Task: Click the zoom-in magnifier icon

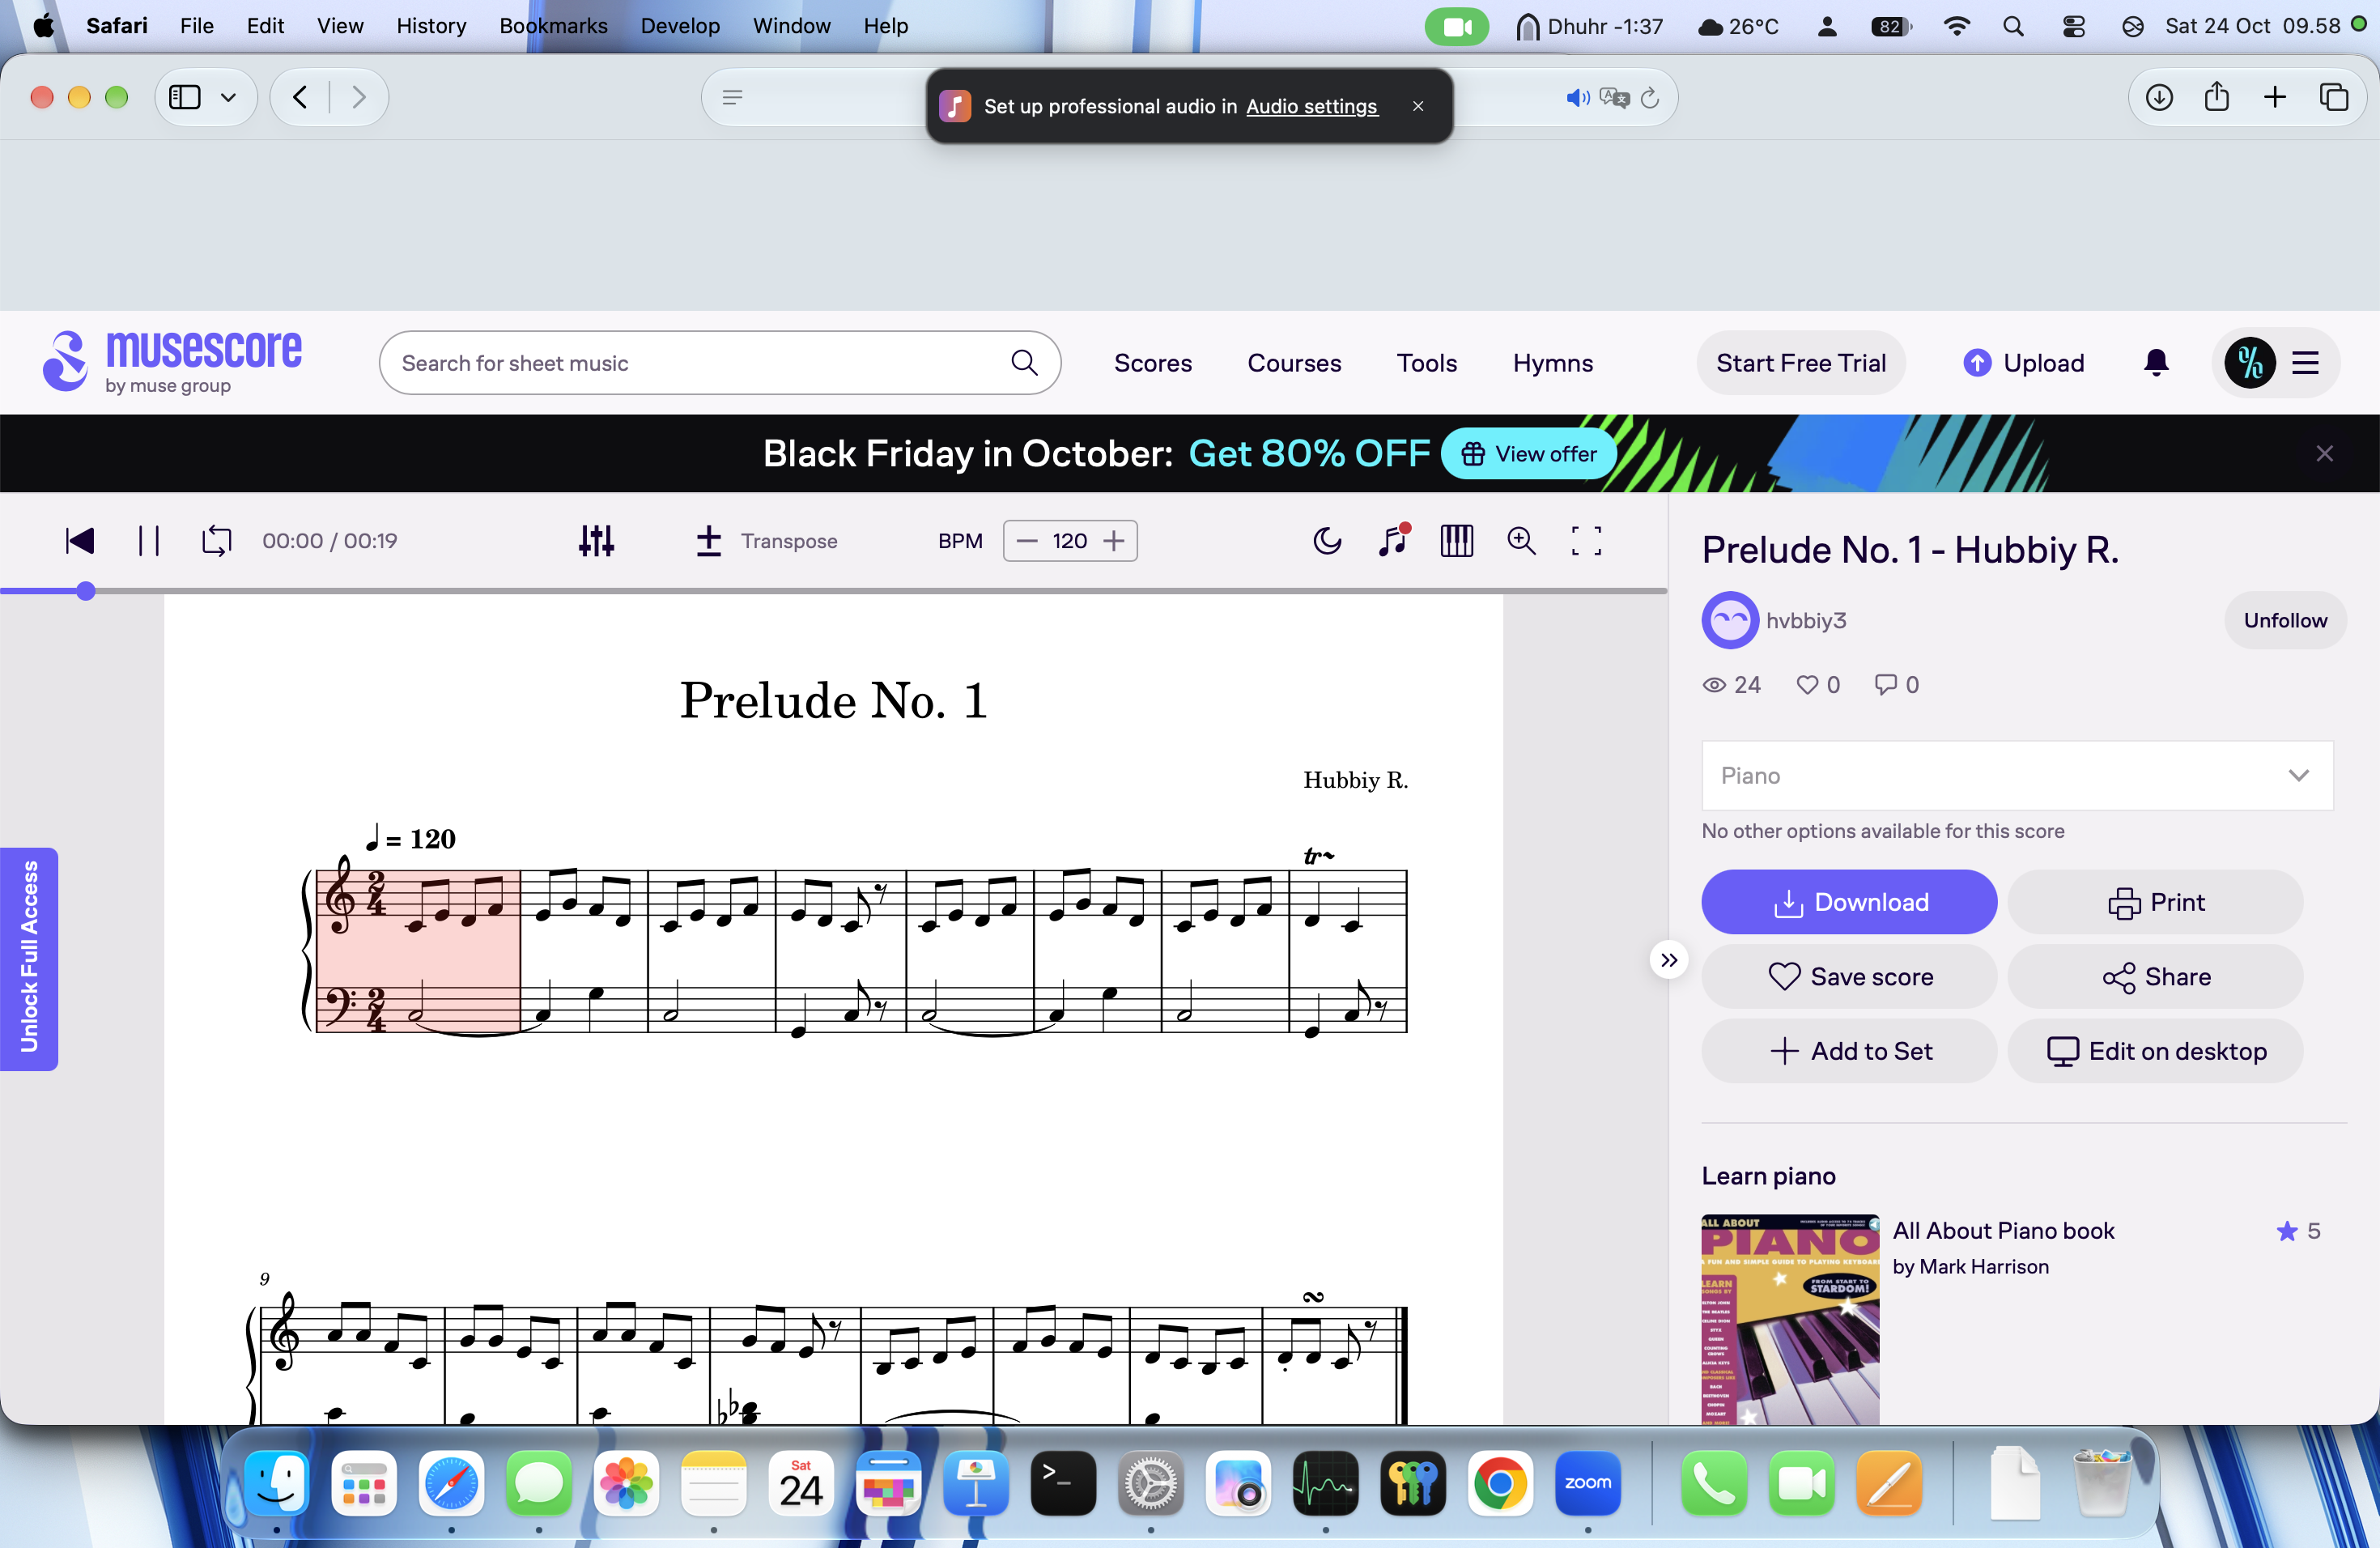Action: click(1521, 541)
